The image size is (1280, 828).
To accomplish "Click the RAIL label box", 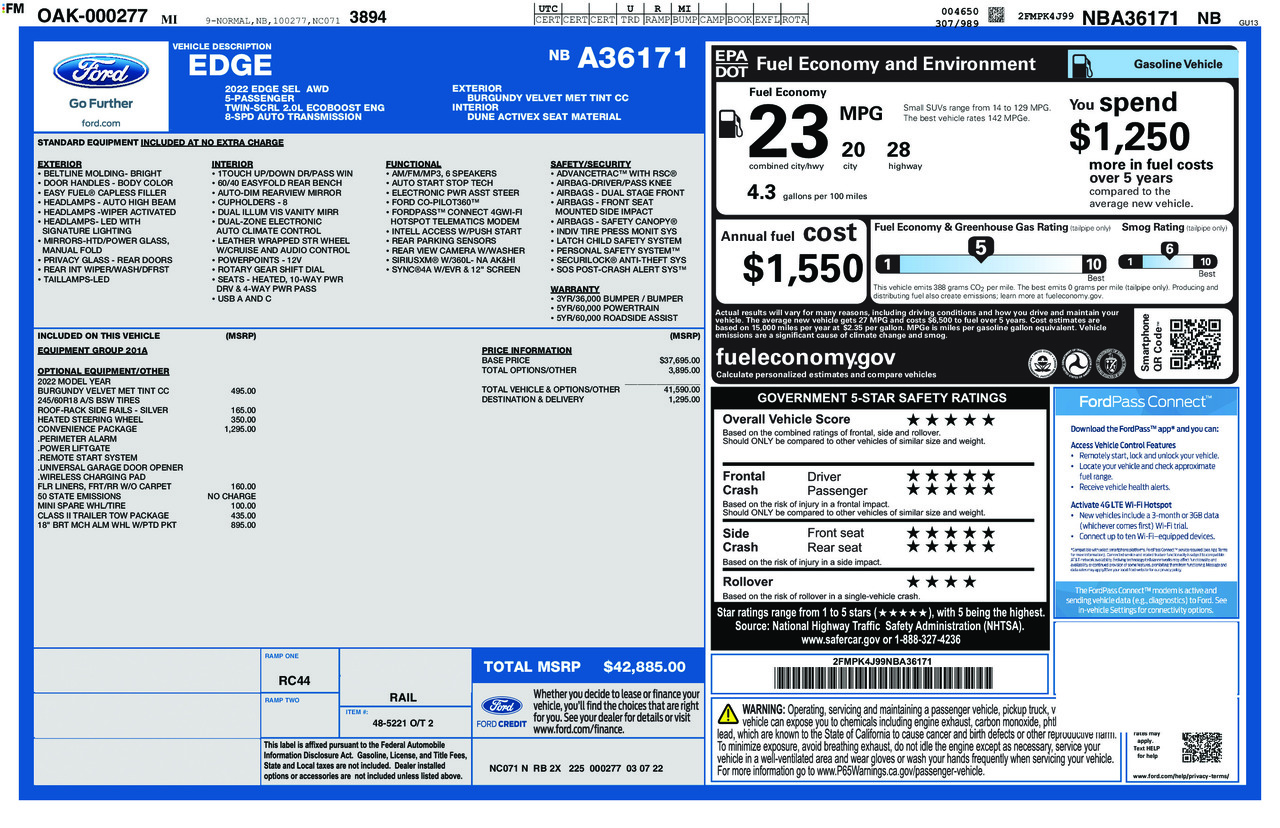I will (x=403, y=698).
